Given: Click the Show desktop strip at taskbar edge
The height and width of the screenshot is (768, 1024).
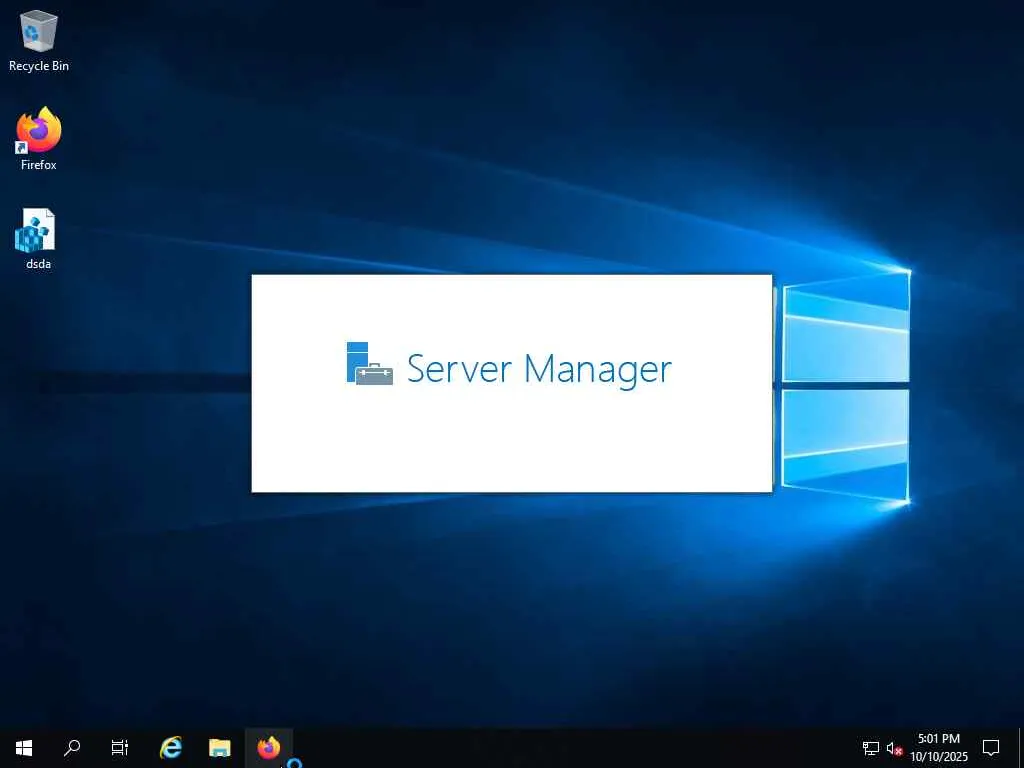Looking at the screenshot, I should 1021,748.
